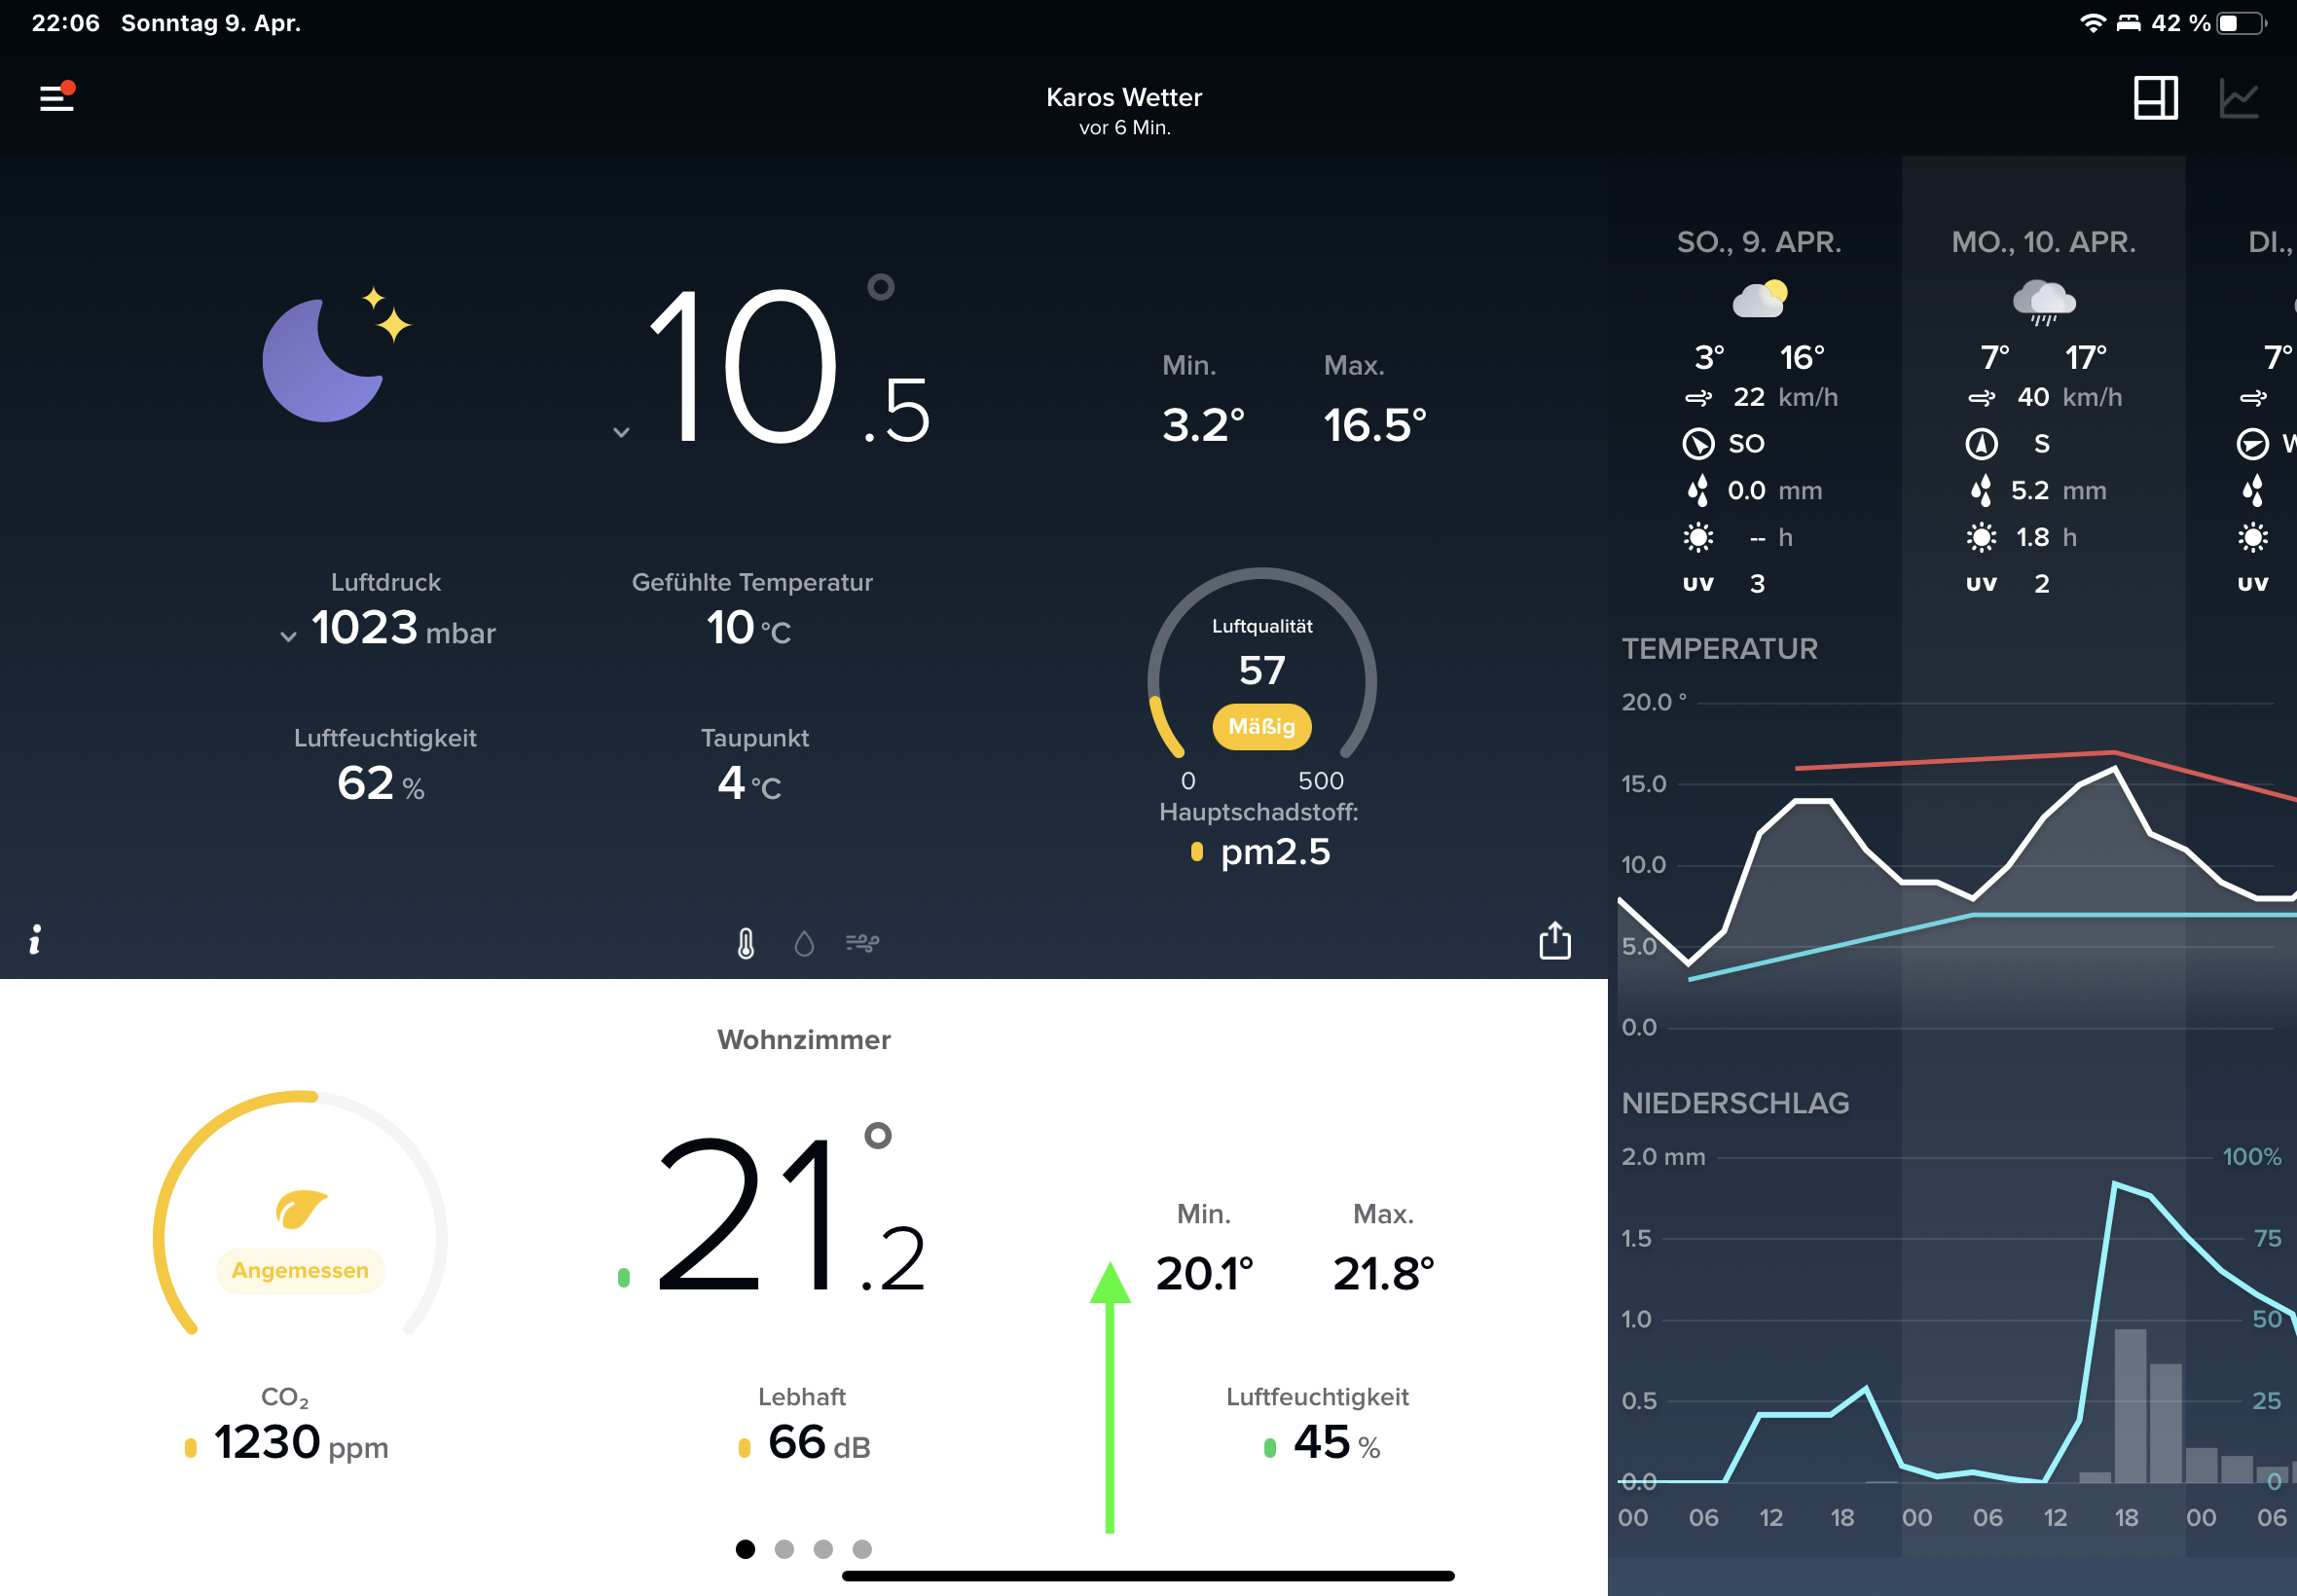The height and width of the screenshot is (1596, 2297).
Task: Go to second Wohnzimmer page dot
Action: coord(784,1549)
